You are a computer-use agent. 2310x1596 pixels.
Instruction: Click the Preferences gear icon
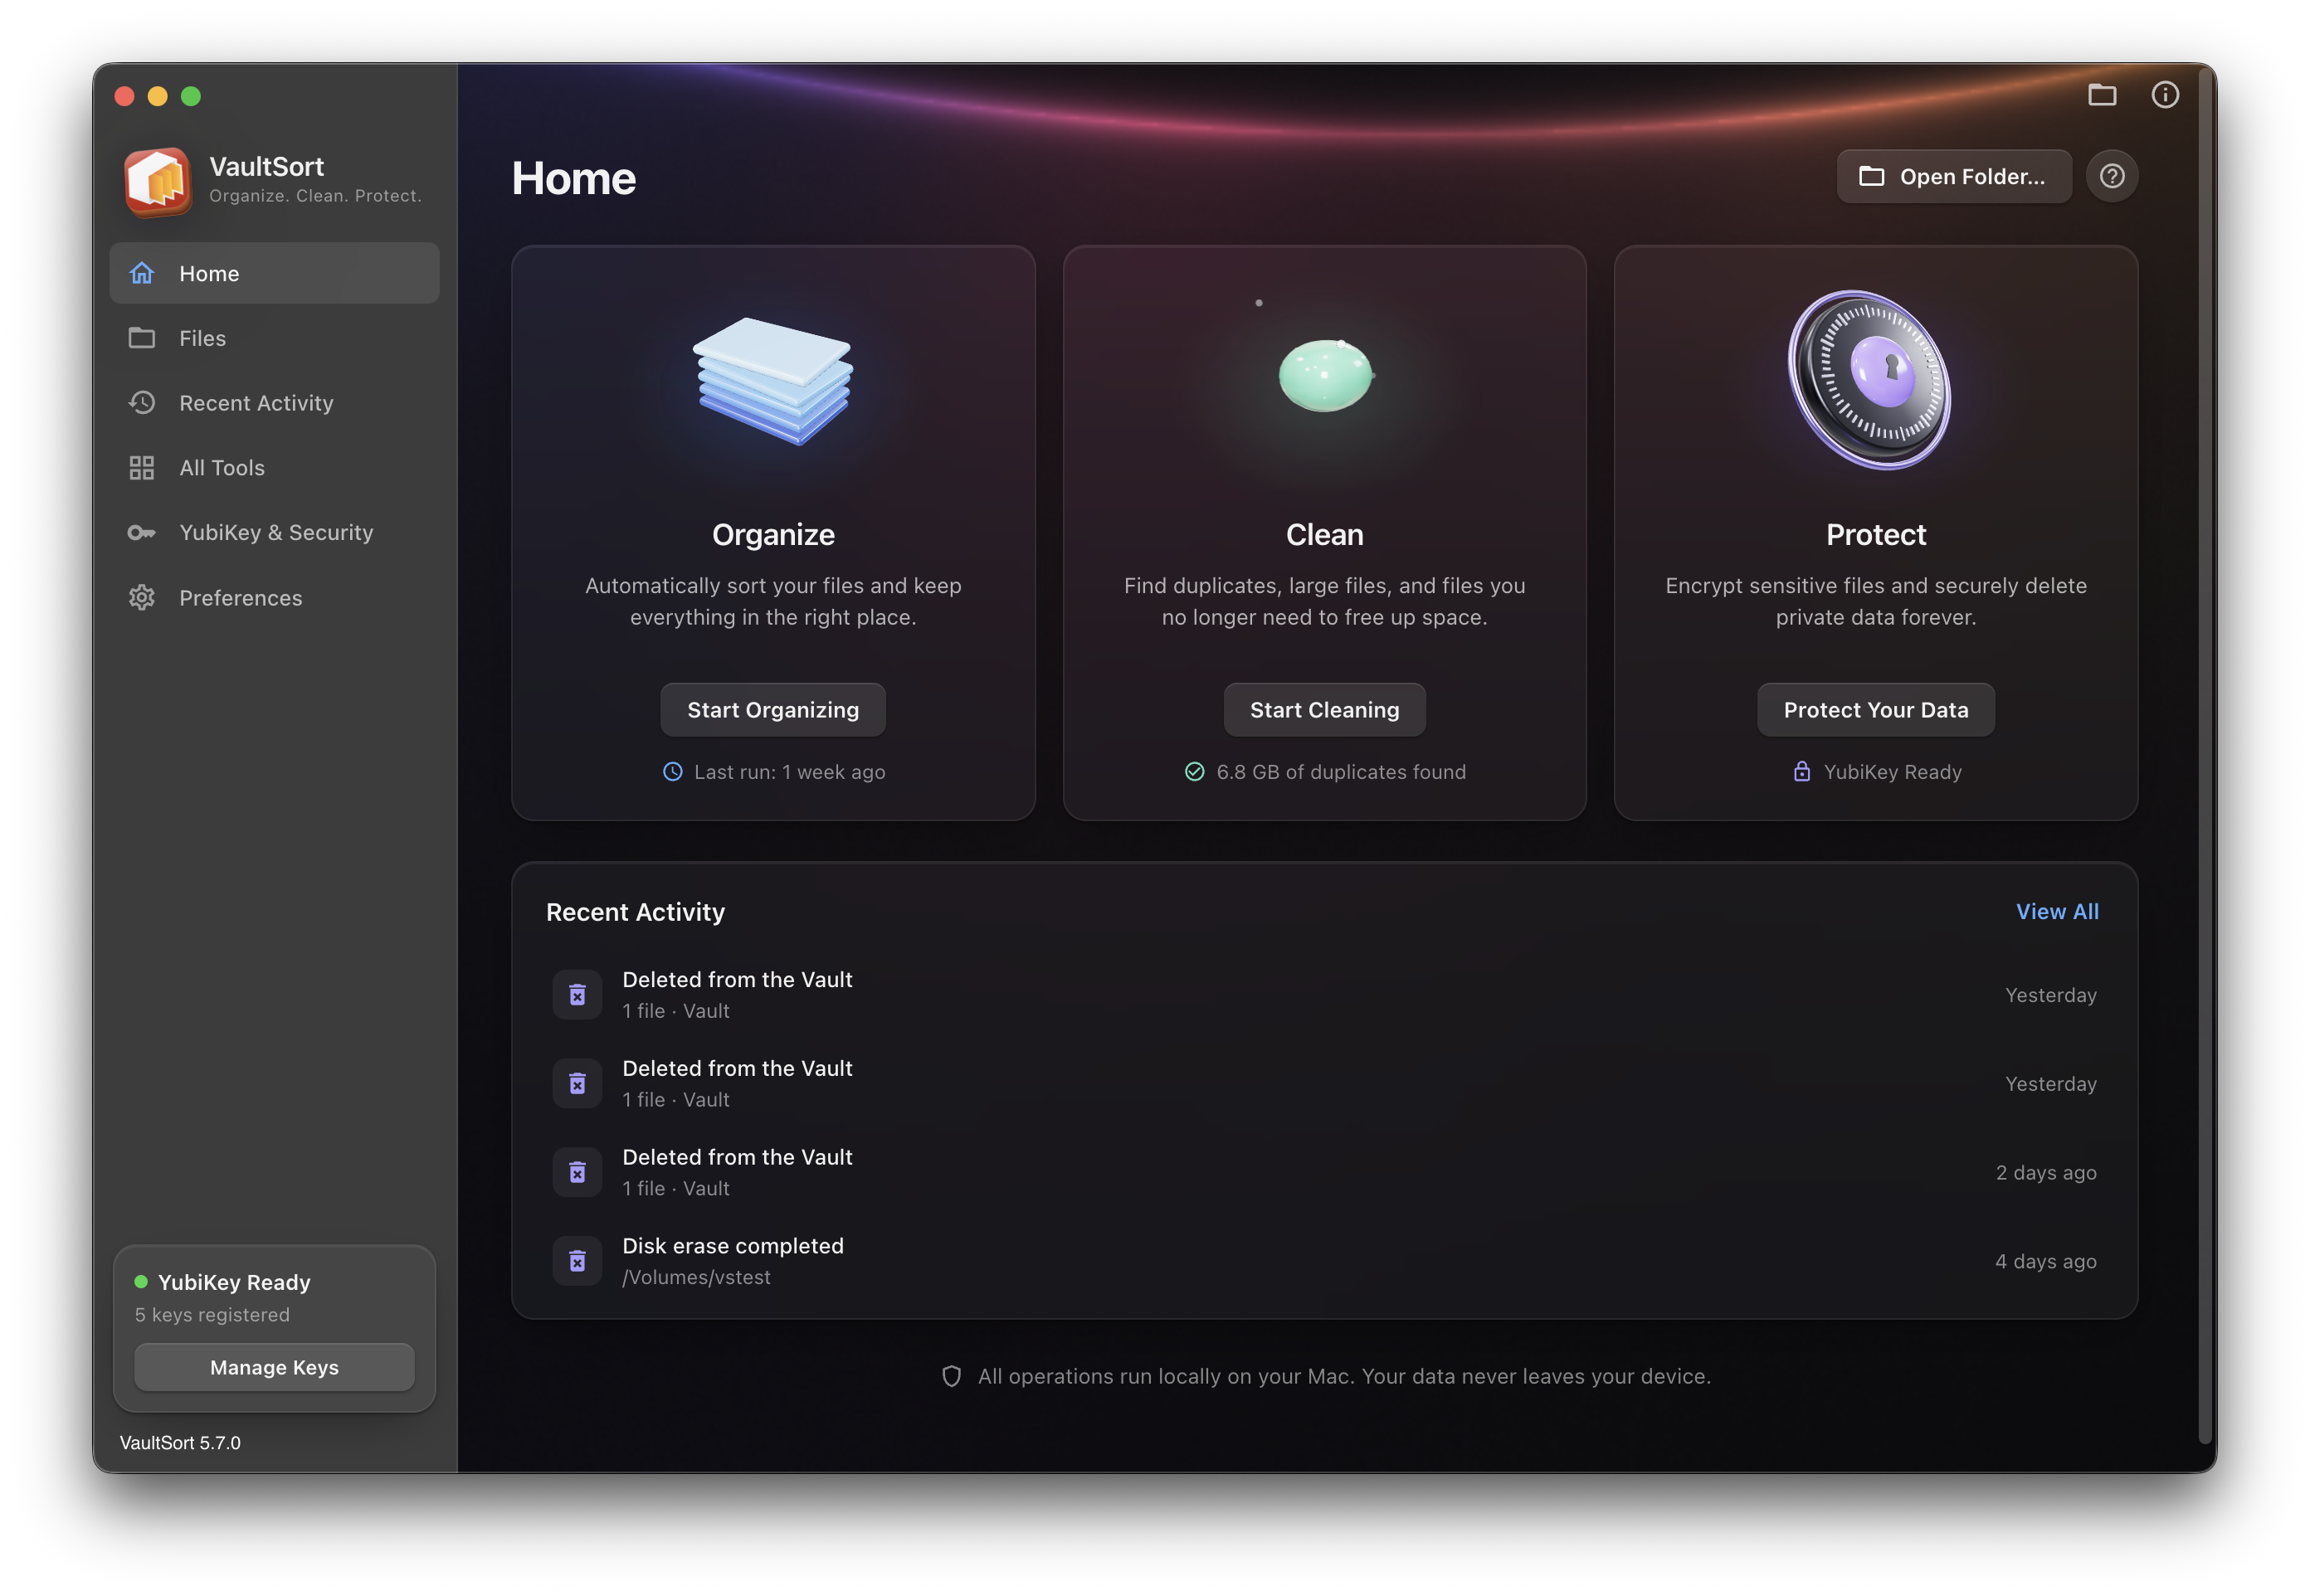click(142, 598)
